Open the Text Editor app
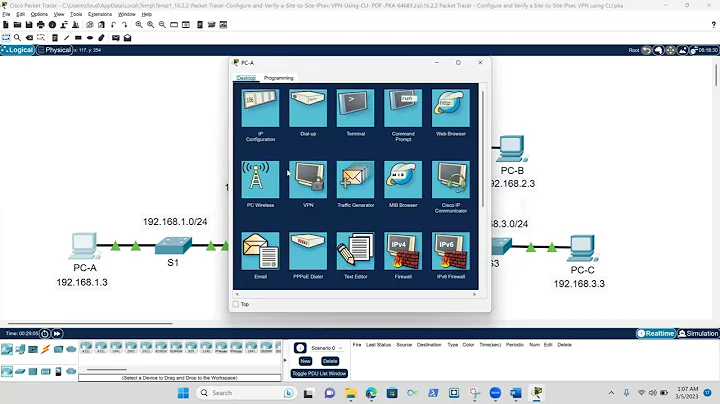Image resolution: width=720 pixels, height=404 pixels. (355, 251)
